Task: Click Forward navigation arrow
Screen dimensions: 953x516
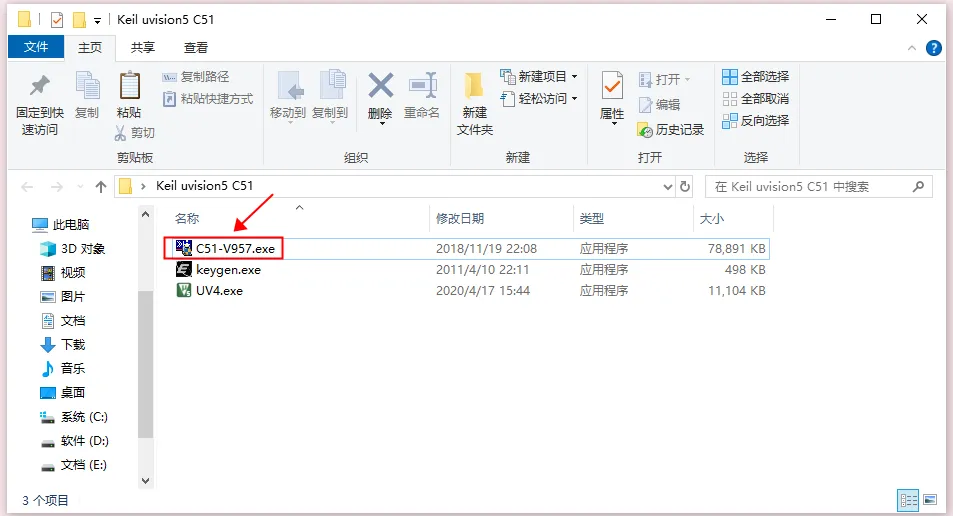Action: (x=57, y=187)
